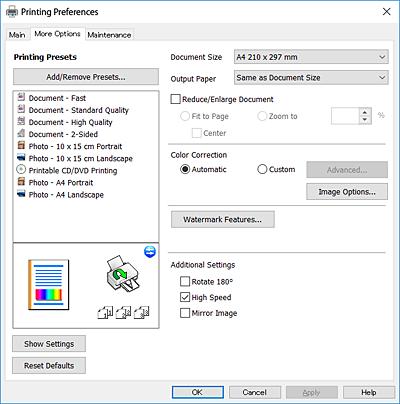Click the Image Options button
Screen dimensions: 400x404
tap(347, 192)
